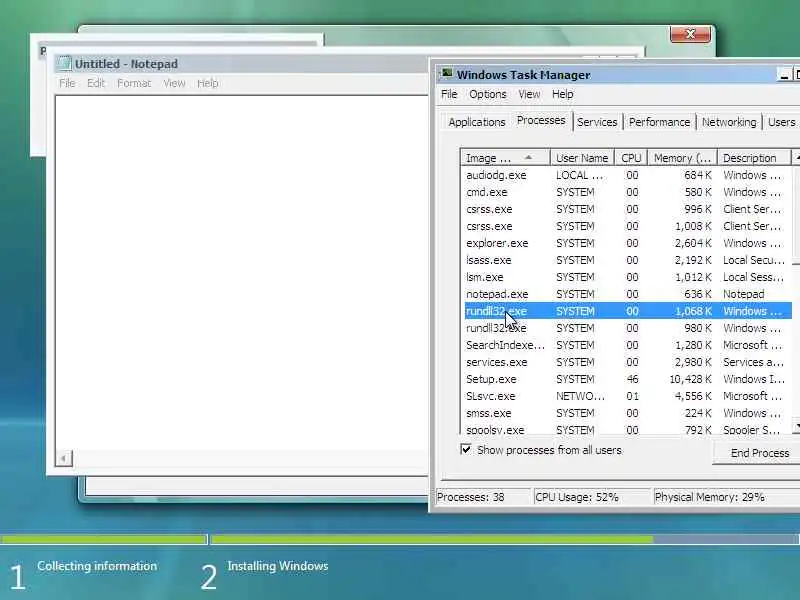Sort by Memory column header
The image size is (800, 600).
point(682,158)
